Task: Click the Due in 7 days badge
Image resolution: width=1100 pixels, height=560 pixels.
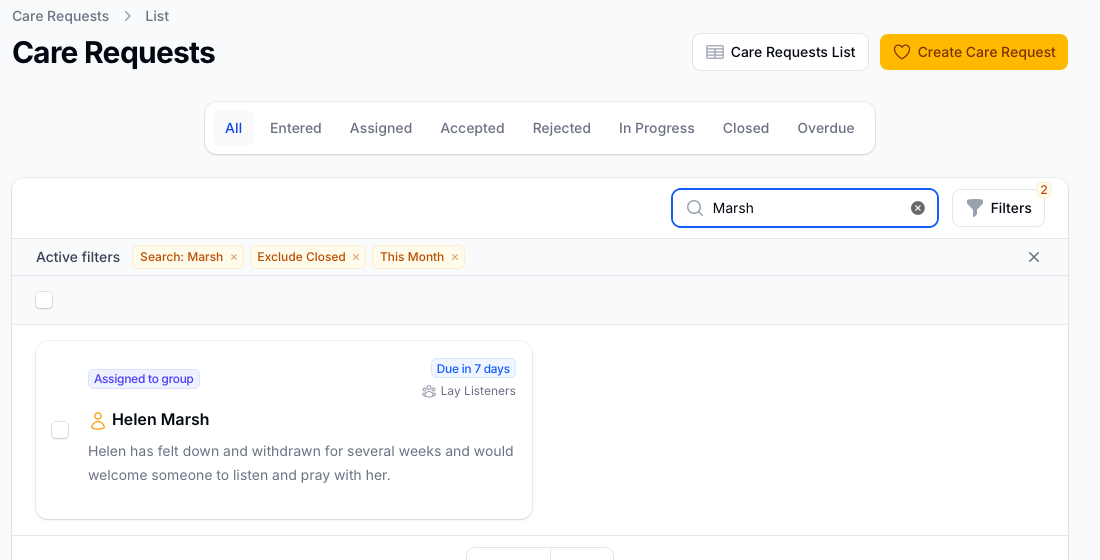Action: [x=473, y=368]
